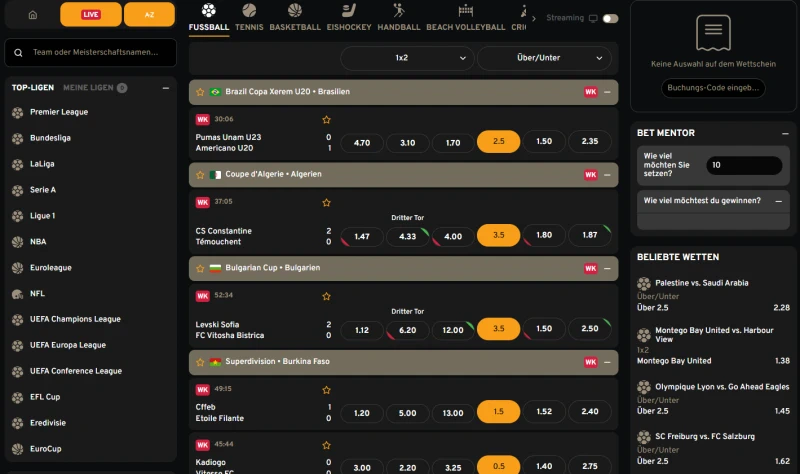
Task: Favorite the Brazil Copa Xerem U20 league star
Action: 200,92
